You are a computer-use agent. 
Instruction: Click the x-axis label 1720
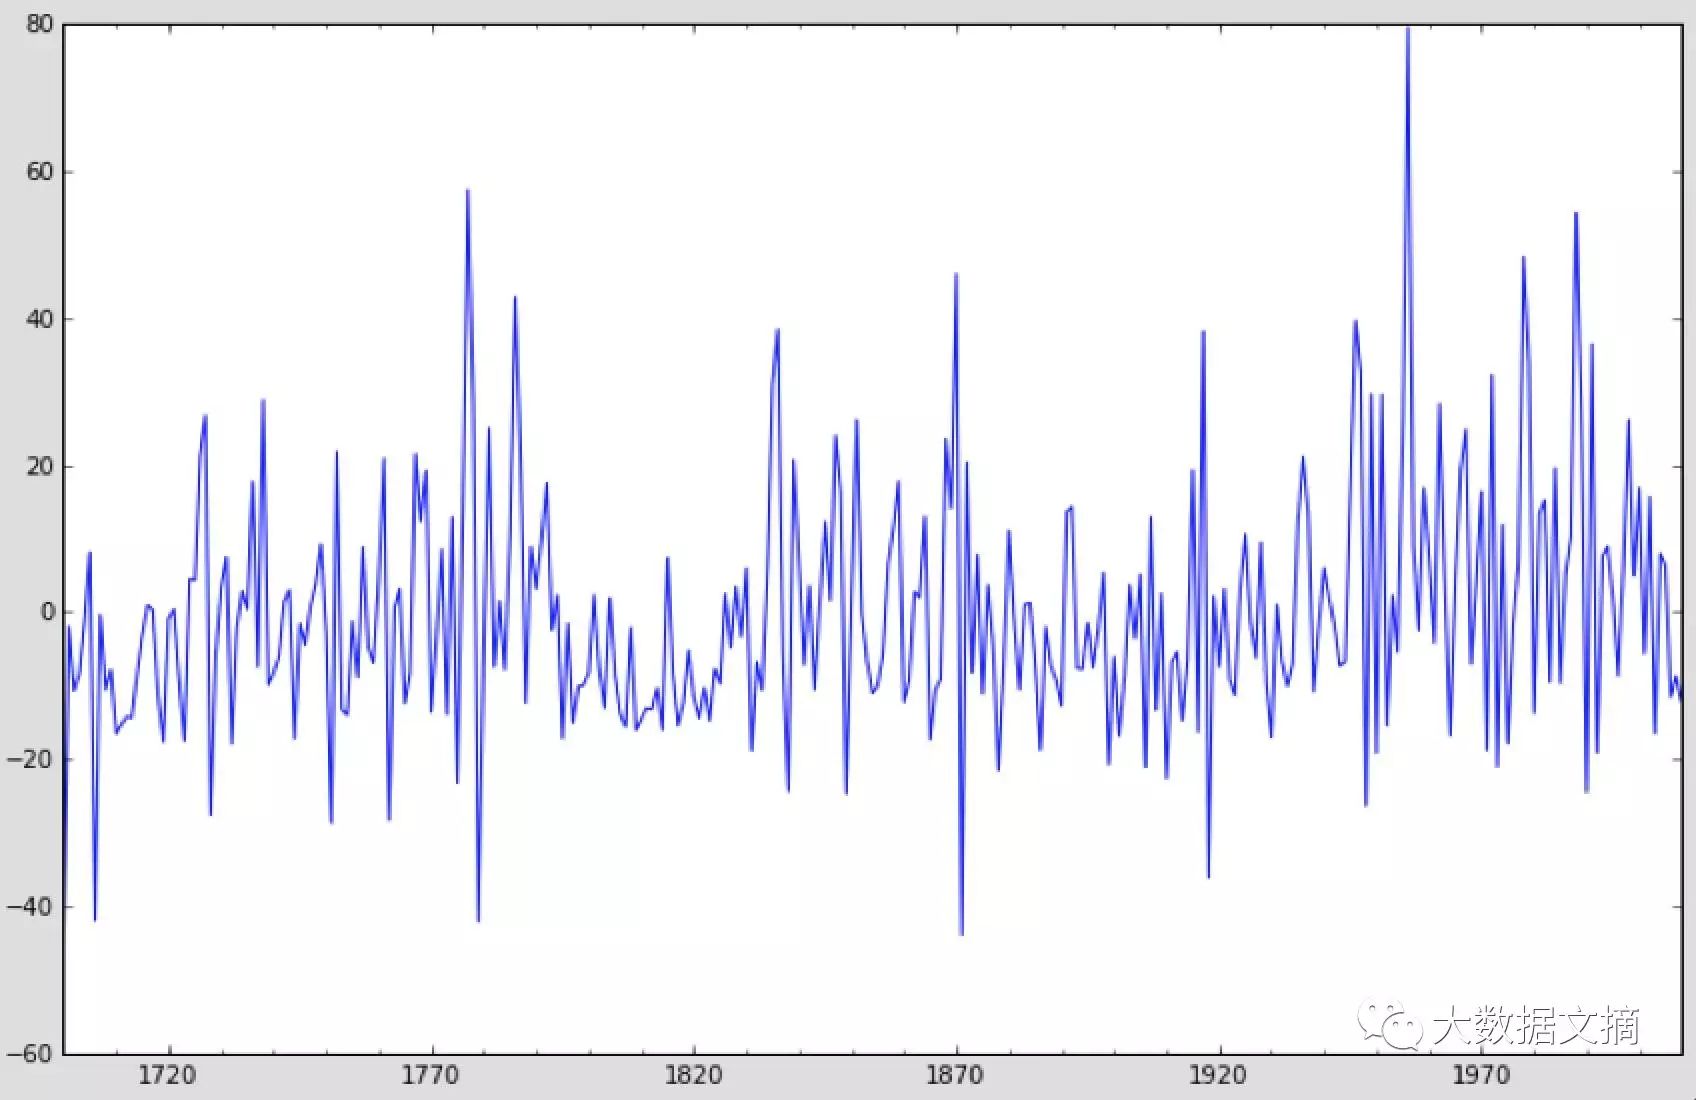(x=167, y=1075)
